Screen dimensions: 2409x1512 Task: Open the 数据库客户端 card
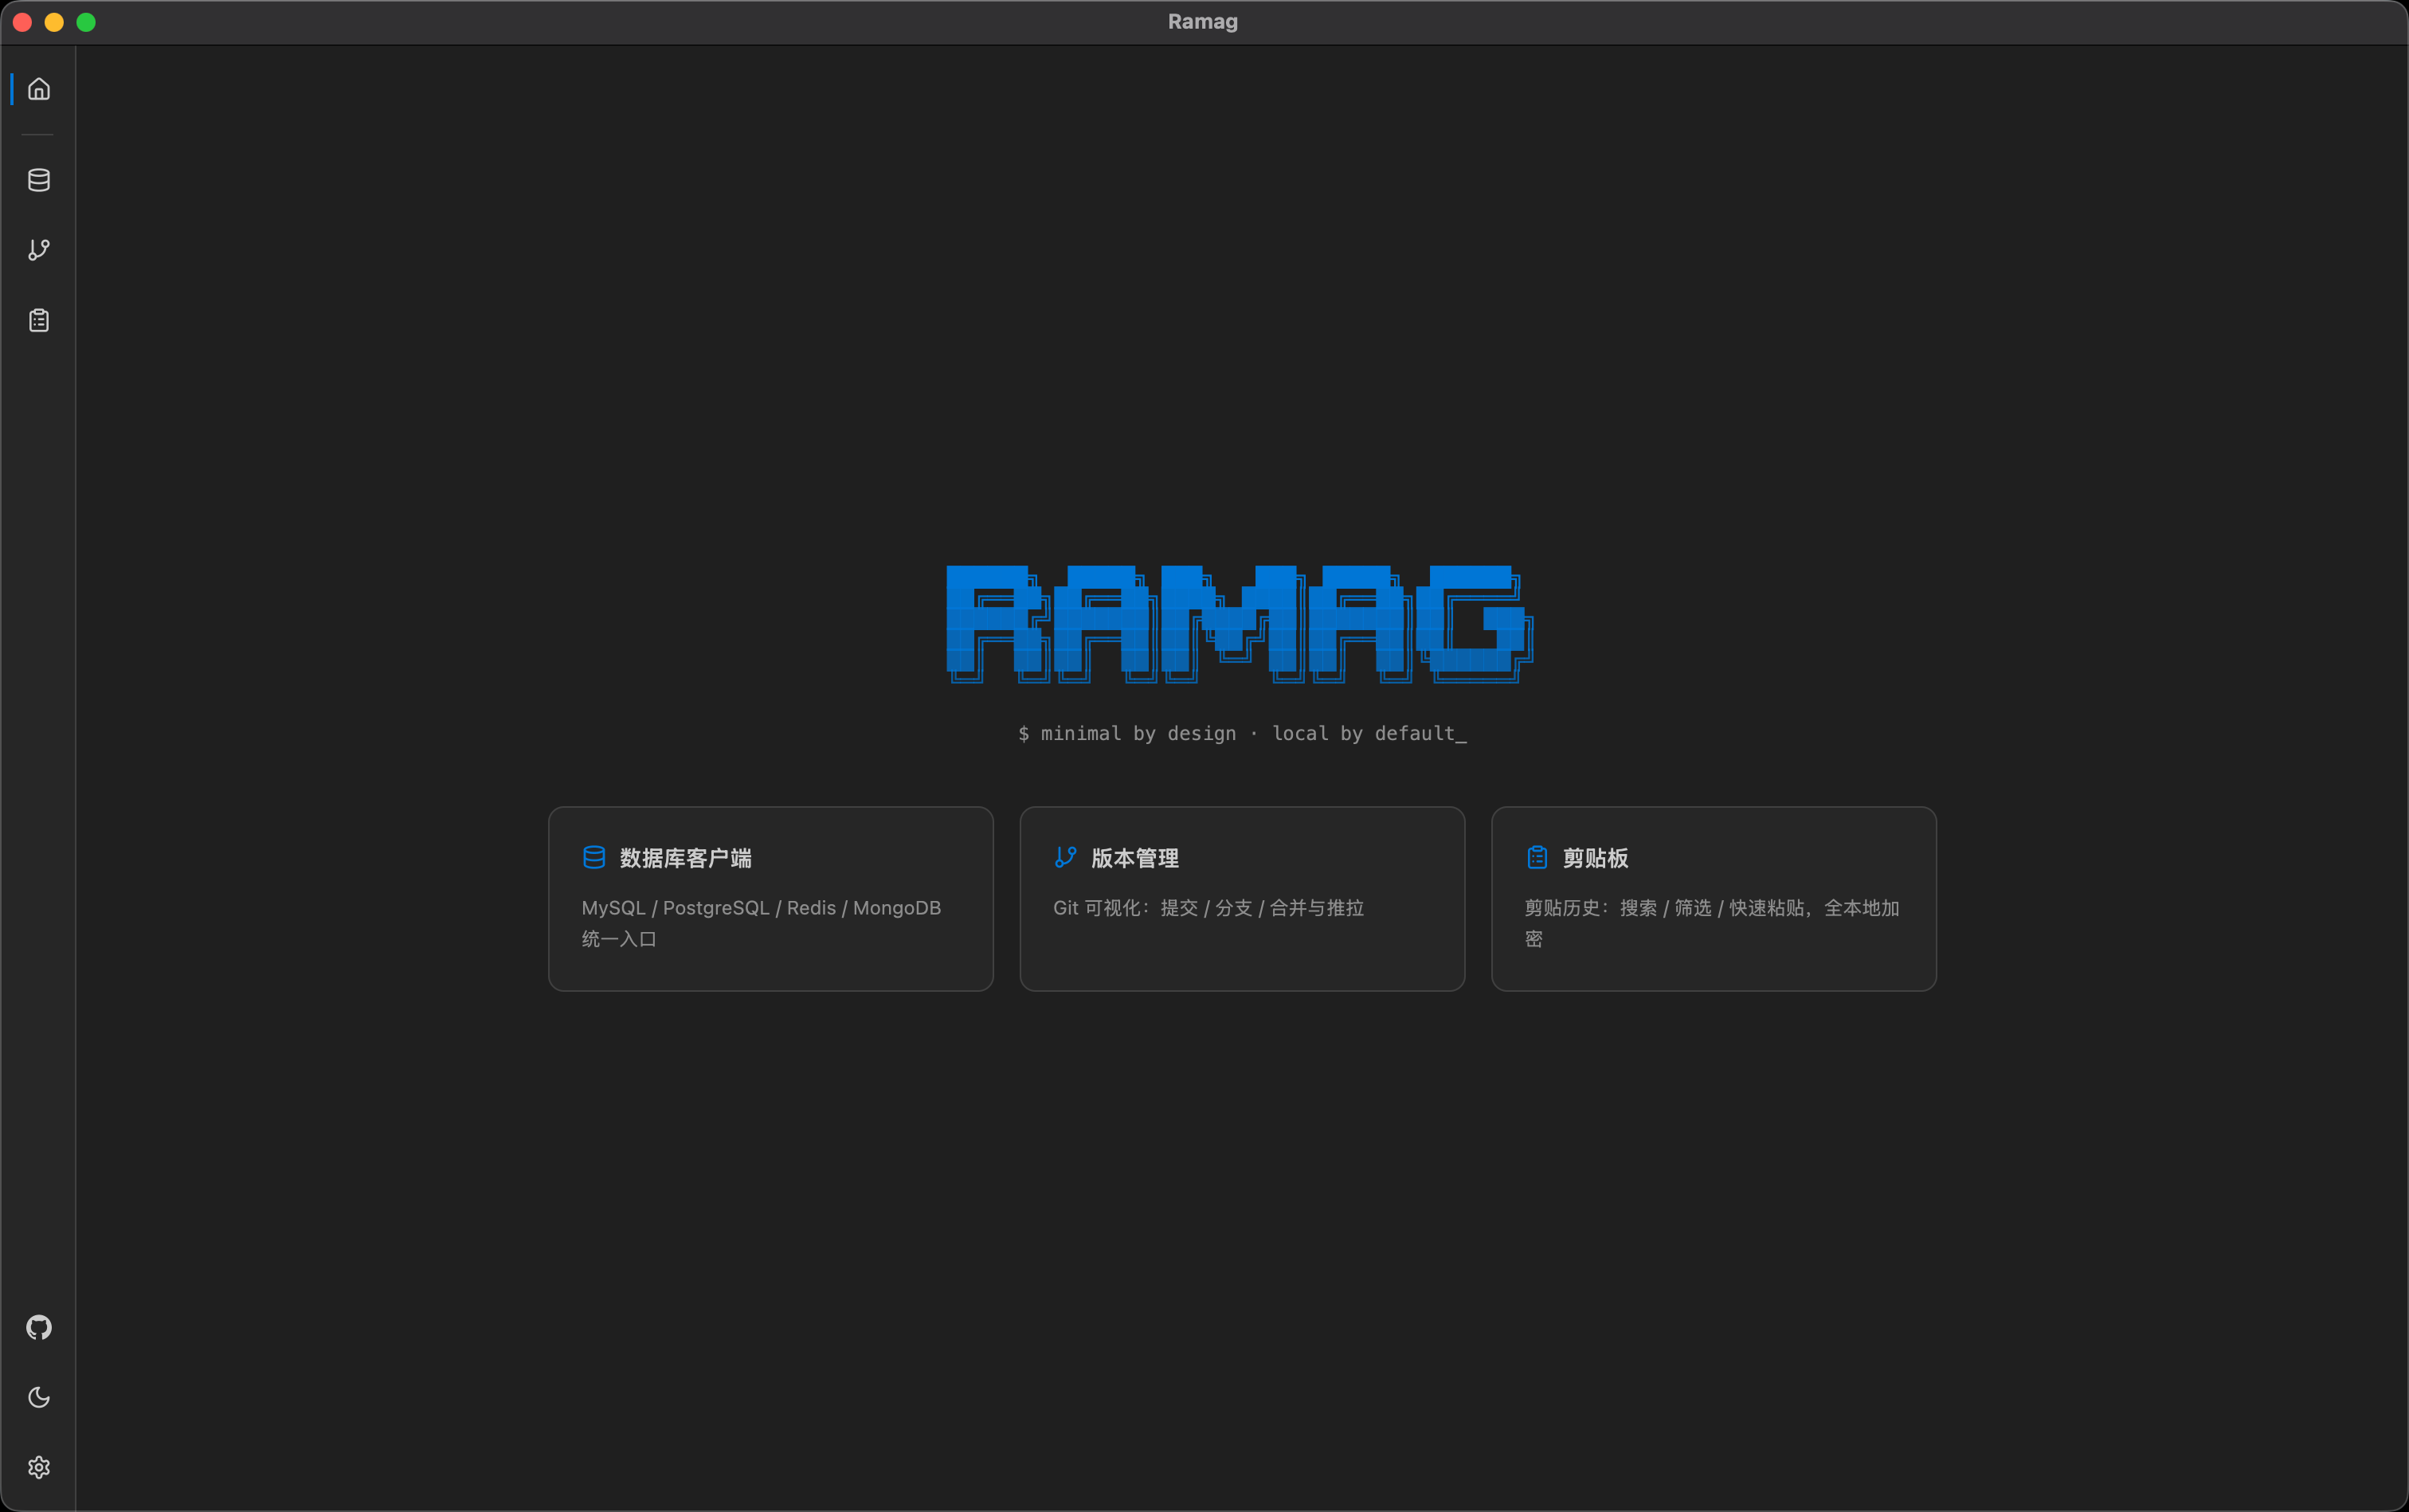(771, 899)
